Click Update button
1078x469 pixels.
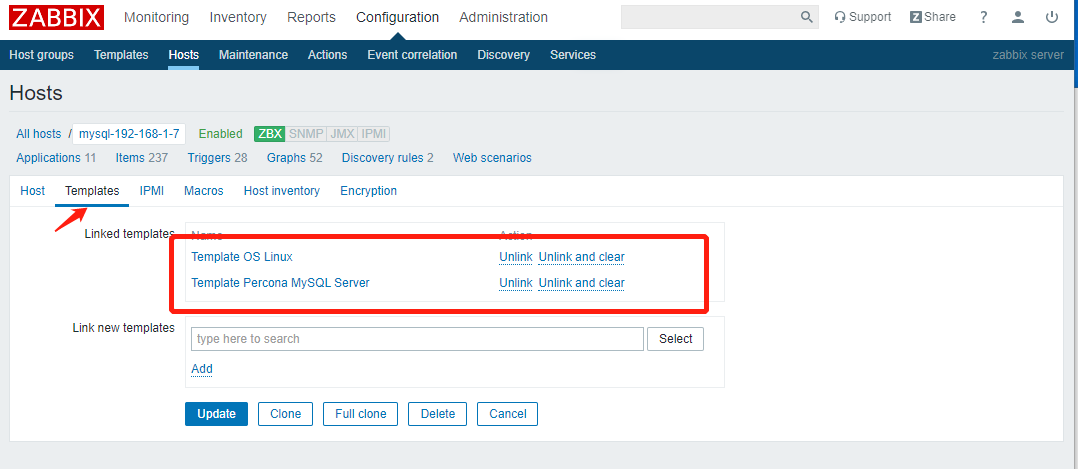[x=216, y=414]
